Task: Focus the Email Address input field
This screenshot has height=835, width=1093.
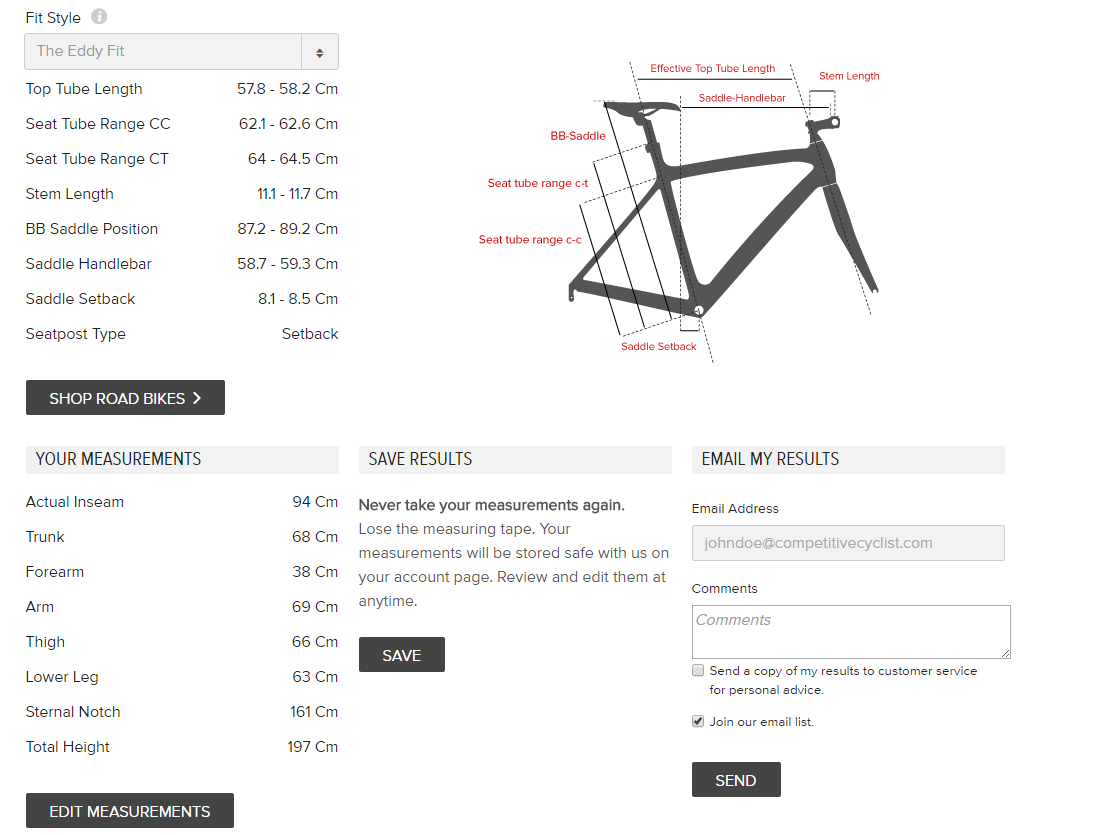Action: point(847,543)
